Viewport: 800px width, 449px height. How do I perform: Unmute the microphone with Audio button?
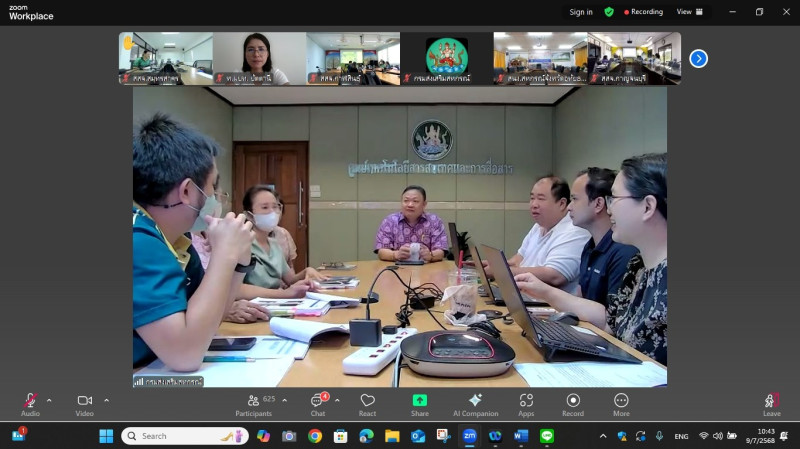[x=30, y=403]
